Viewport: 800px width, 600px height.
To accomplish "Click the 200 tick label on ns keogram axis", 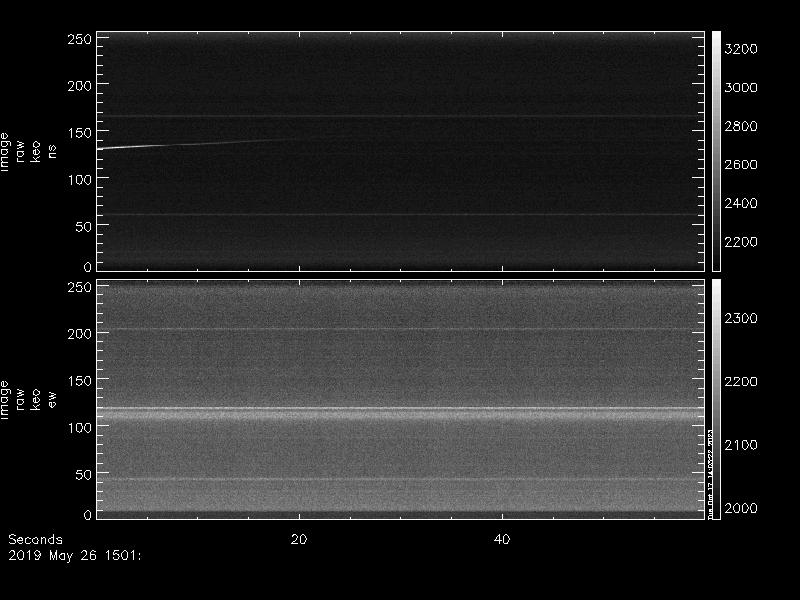I will tap(79, 86).
